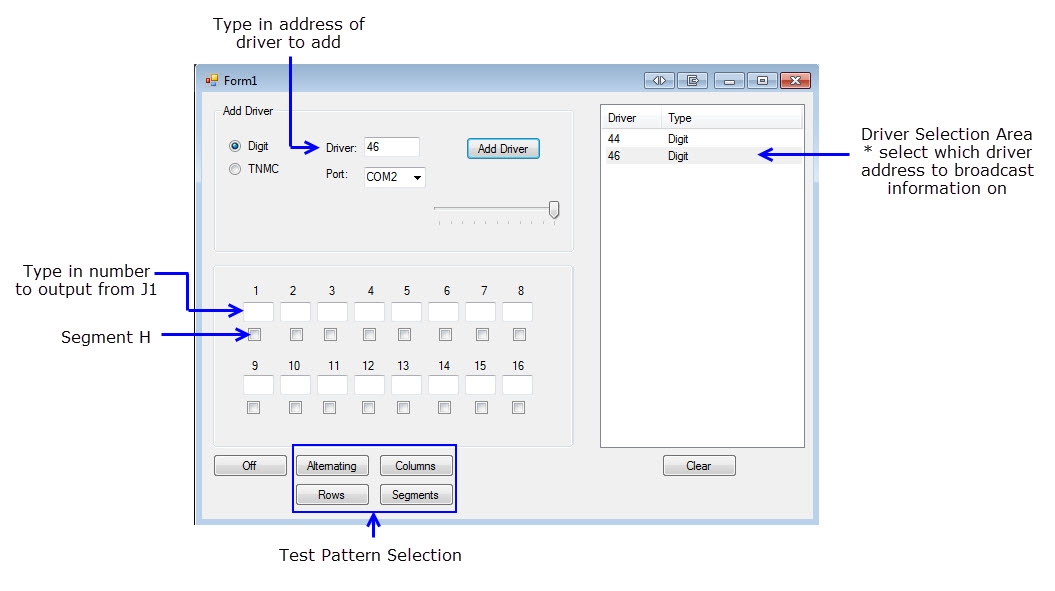Select the TNMC radio button
Screen dimensions: 1055x591
point(236,169)
